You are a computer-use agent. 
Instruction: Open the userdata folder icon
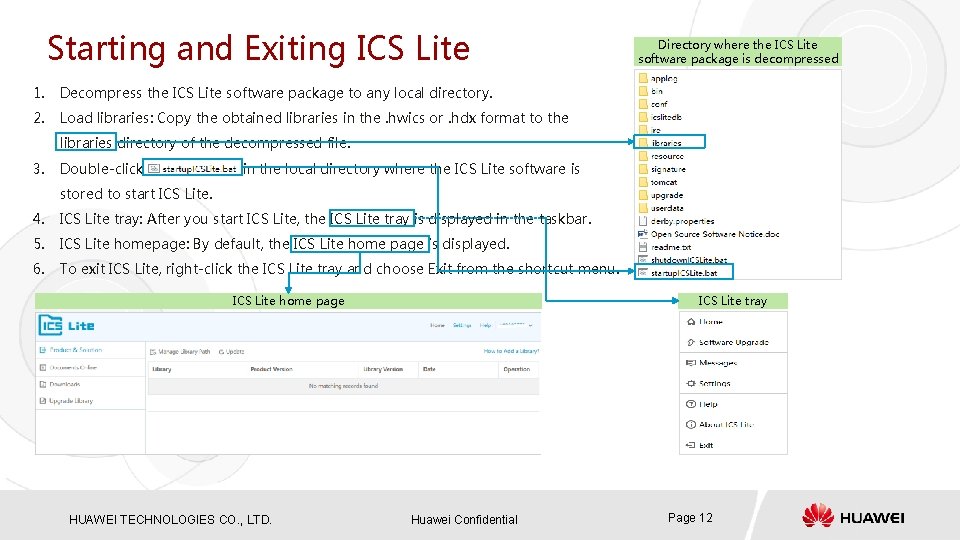[643, 208]
